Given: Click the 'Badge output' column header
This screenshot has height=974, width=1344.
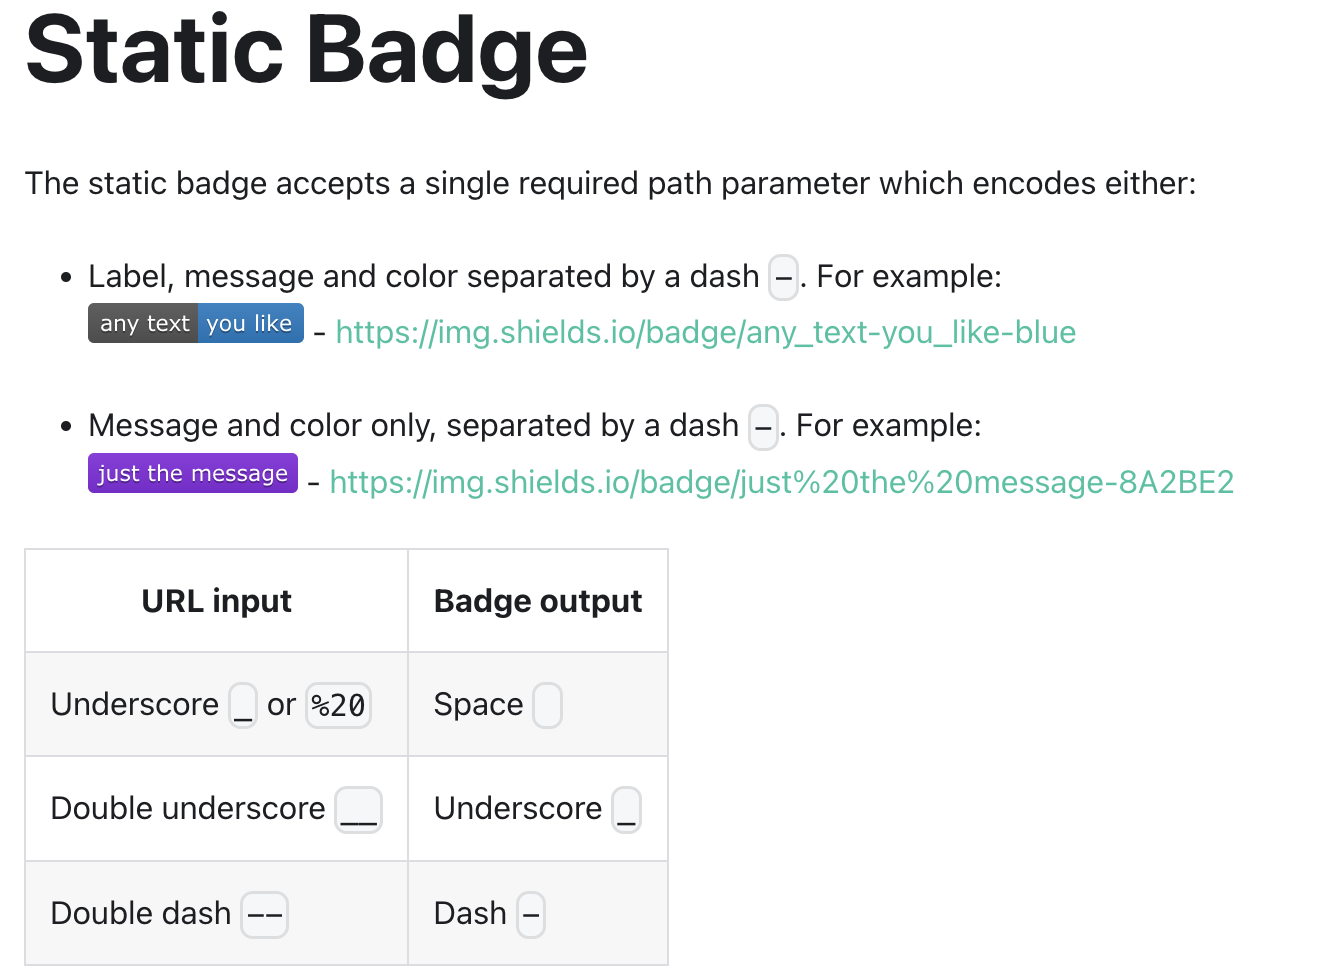Looking at the screenshot, I should (x=537, y=601).
